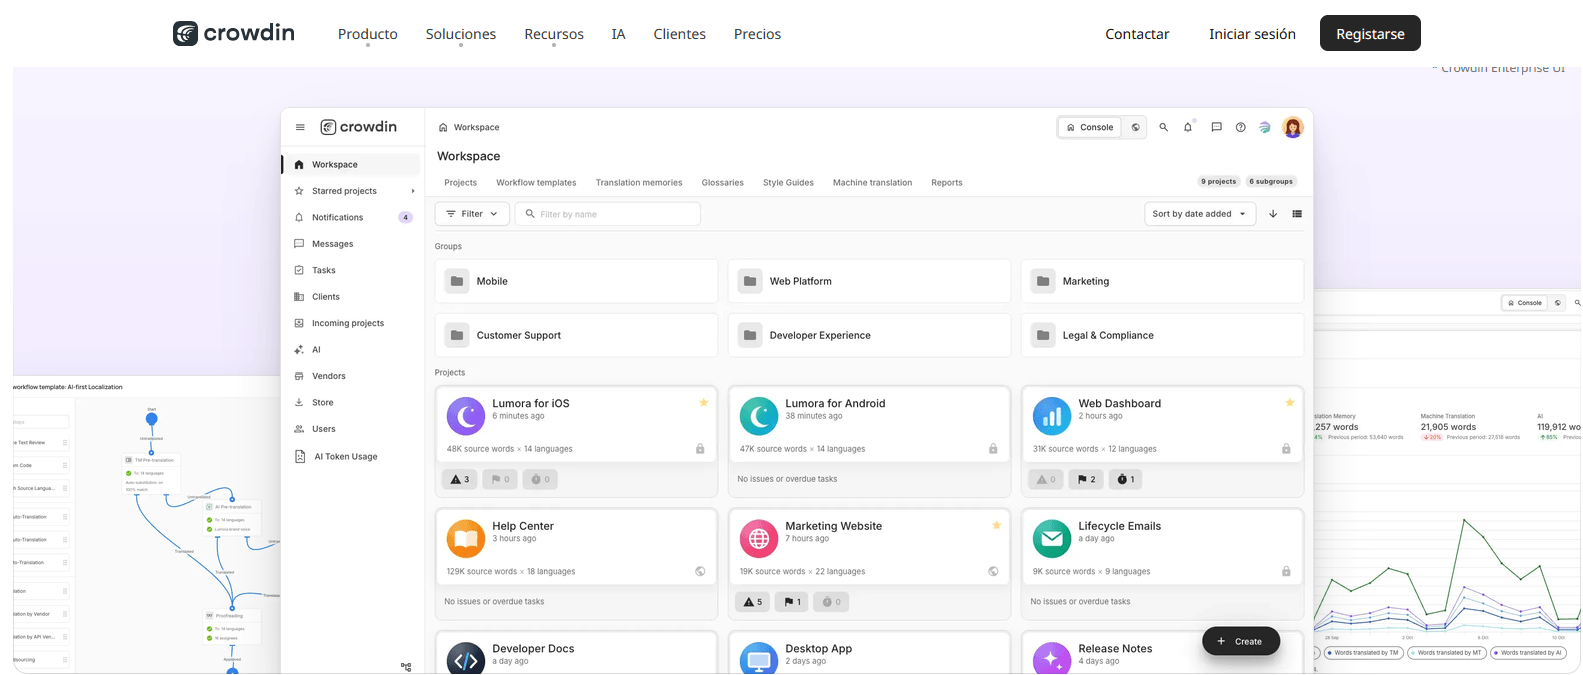Switch to list view layout icon

click(1297, 214)
